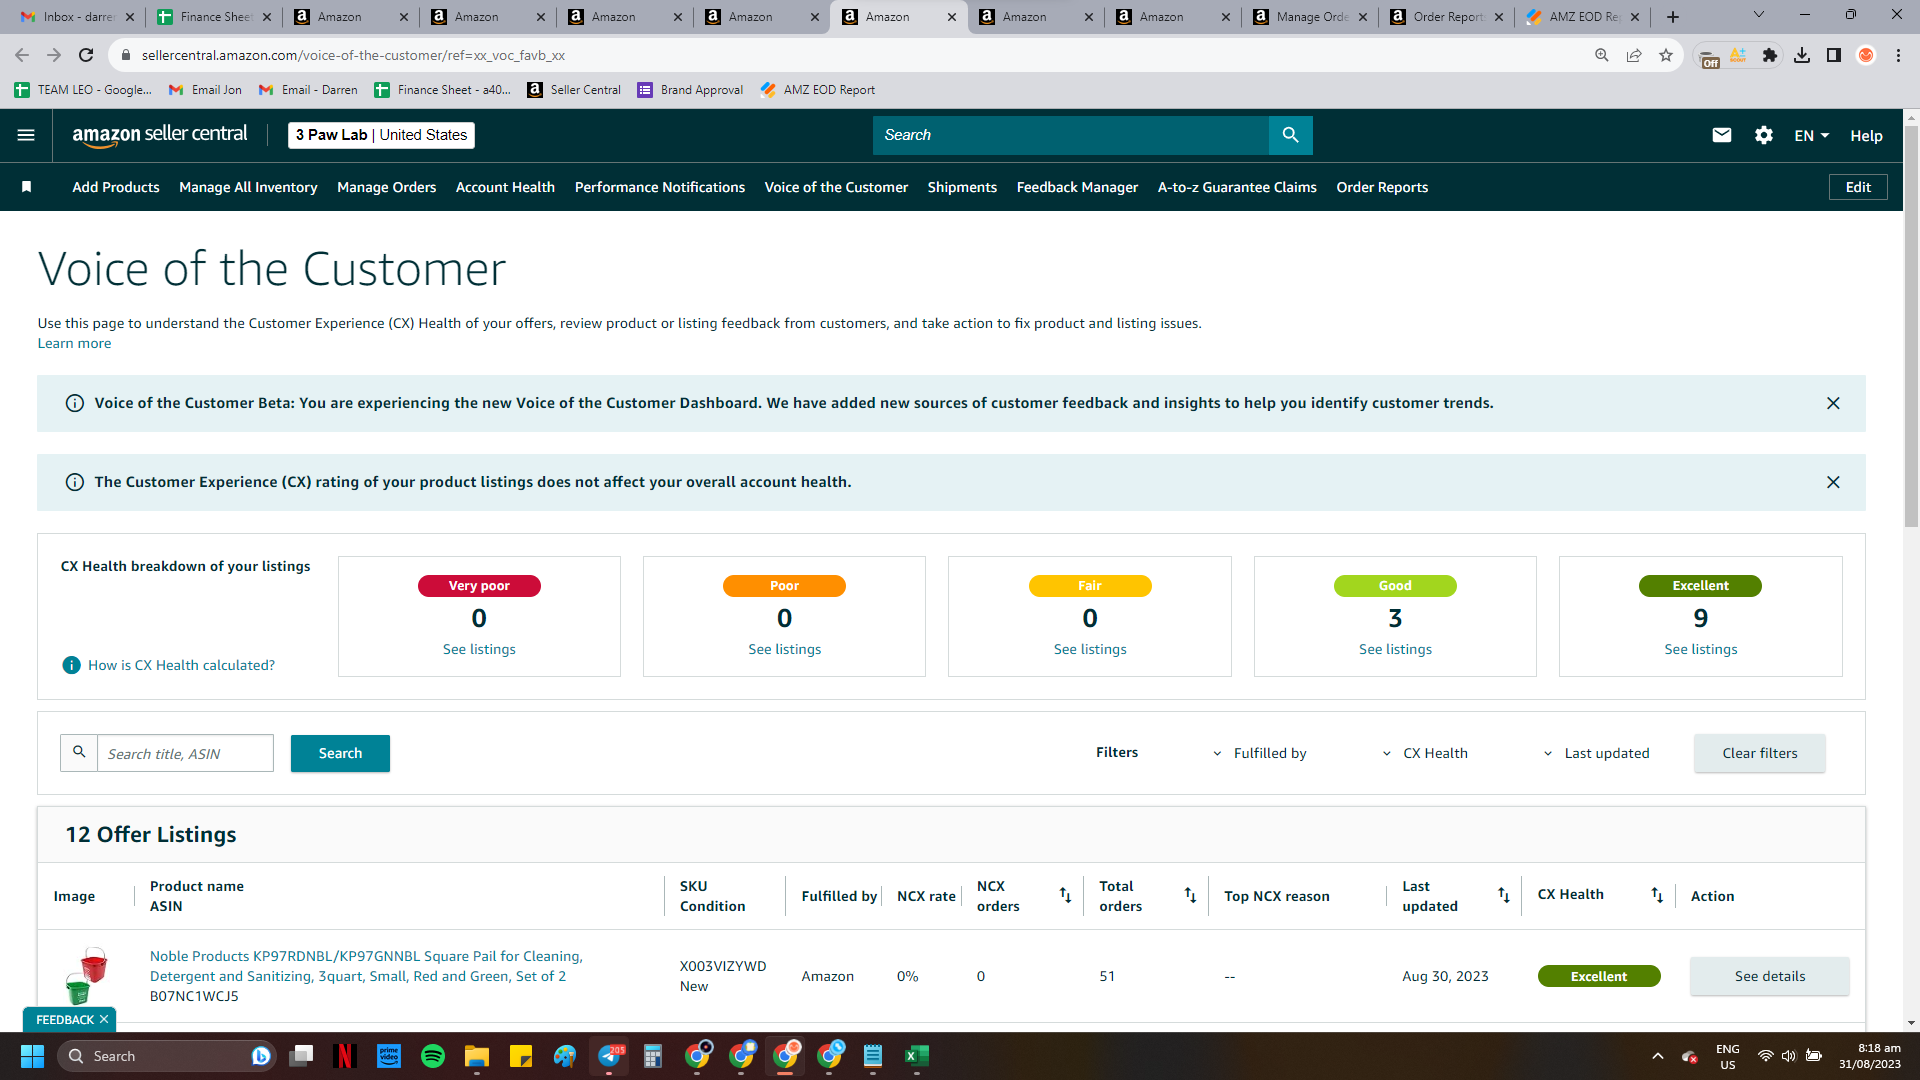The width and height of the screenshot is (1920, 1080).
Task: Sort the table by Total orders
Action: tap(1190, 895)
